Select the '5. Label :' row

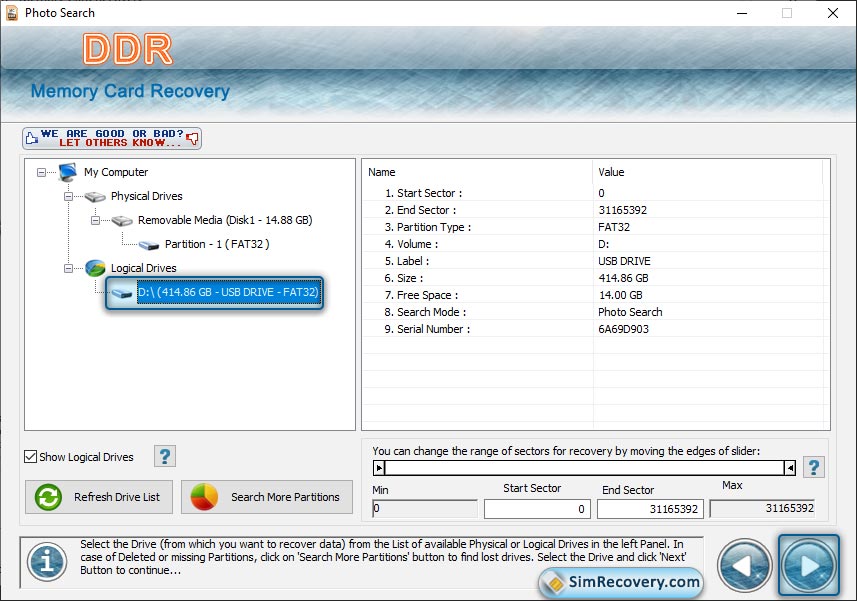pyautogui.click(x=596, y=261)
